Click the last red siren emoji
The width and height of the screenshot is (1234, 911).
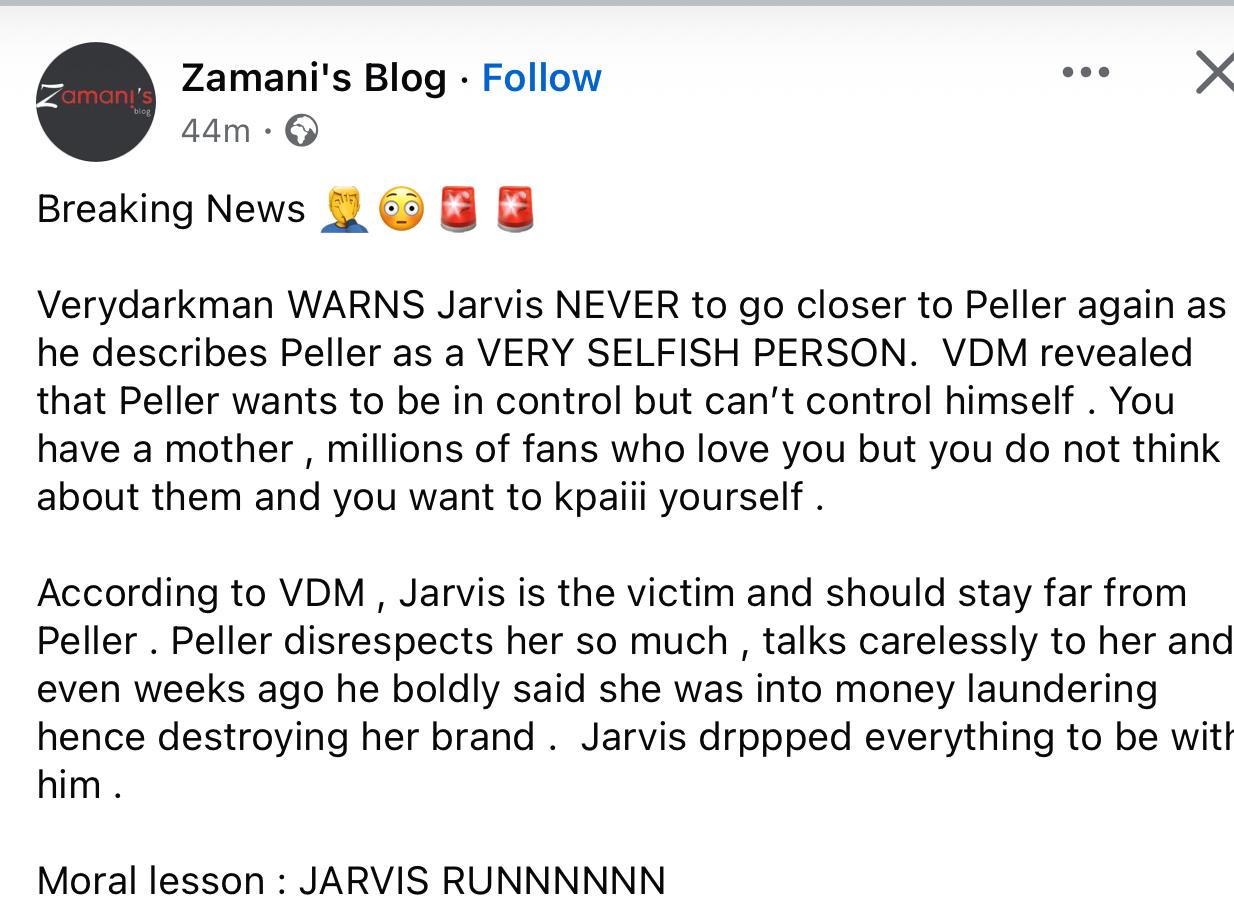[515, 209]
